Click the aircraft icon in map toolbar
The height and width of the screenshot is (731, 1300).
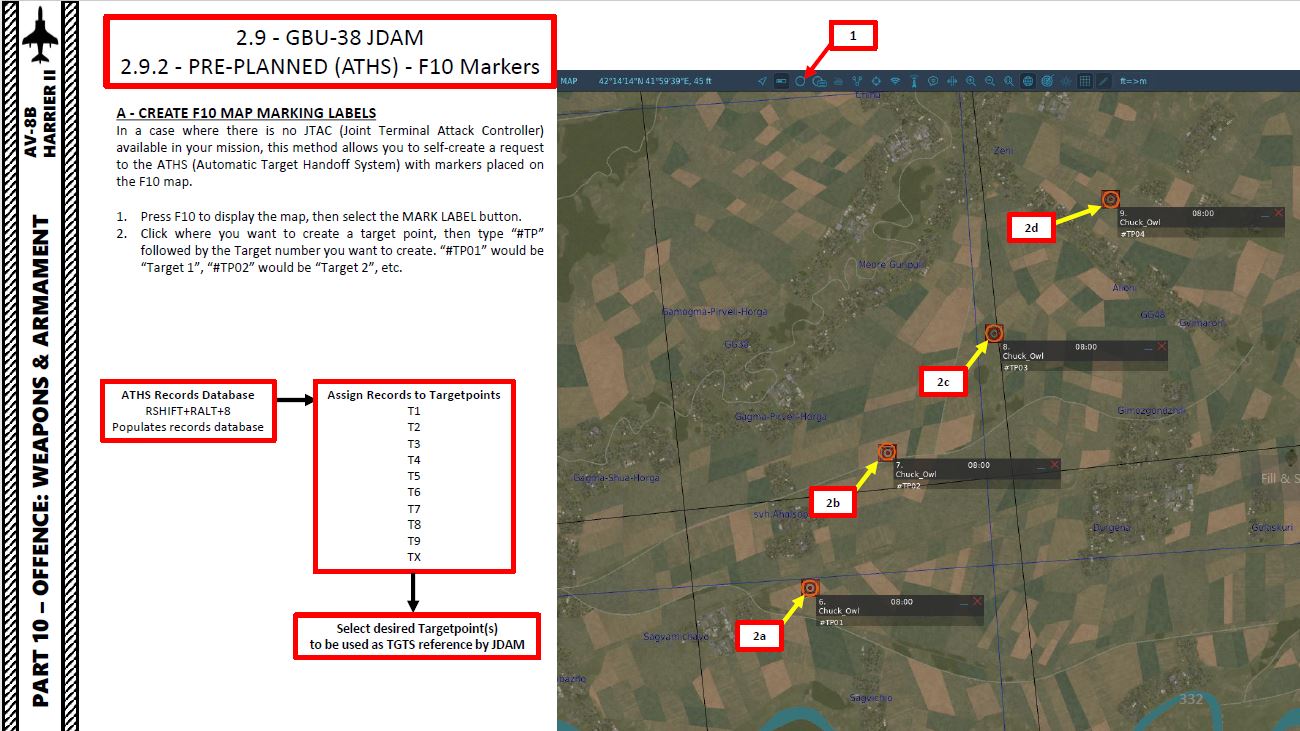[x=952, y=81]
